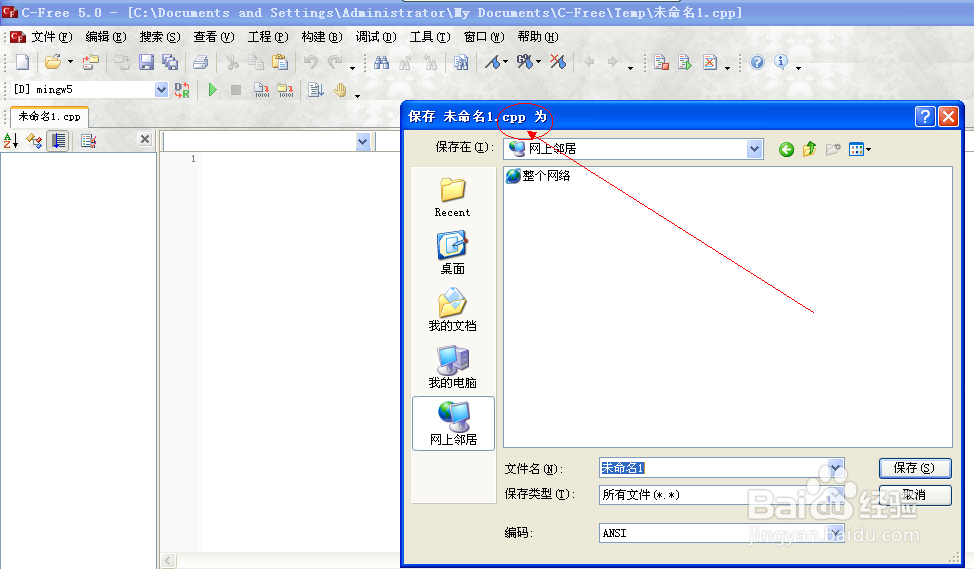Open the 构建(B) menu

[322, 37]
